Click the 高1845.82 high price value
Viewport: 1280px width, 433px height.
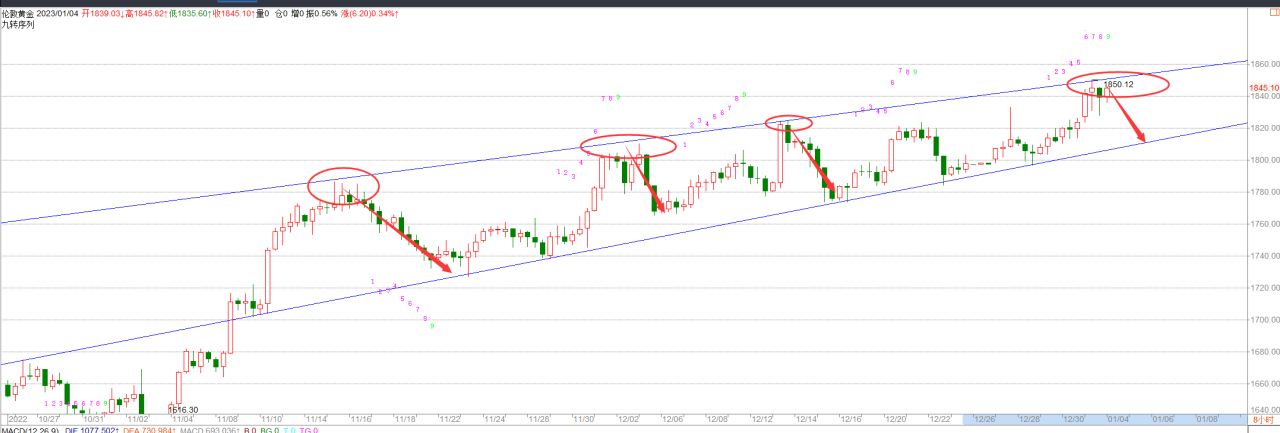(147, 14)
